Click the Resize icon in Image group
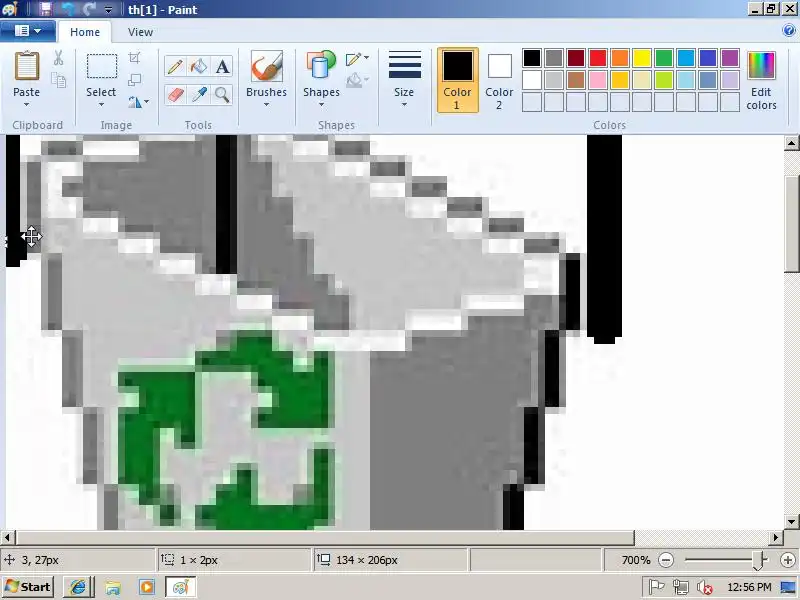800x600 pixels. tap(135, 80)
